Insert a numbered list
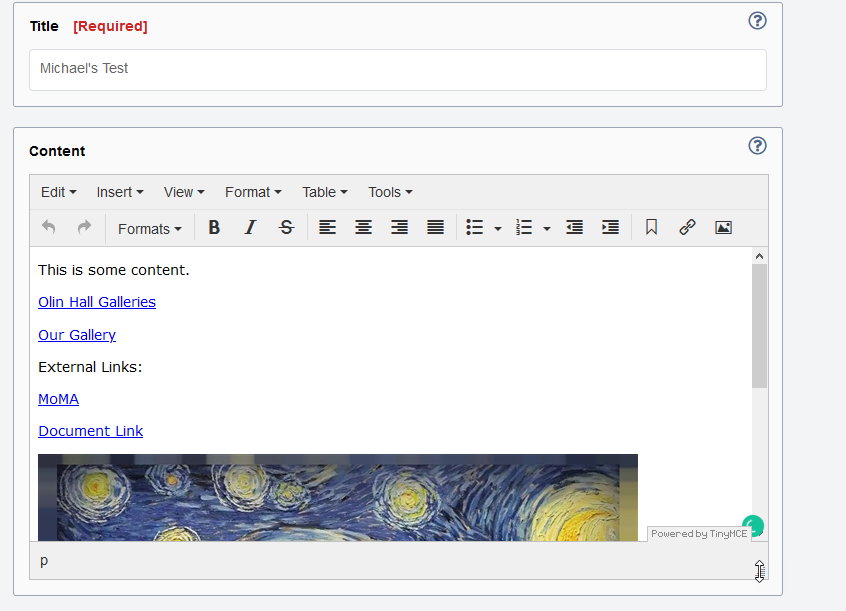Viewport: 846px width, 611px height. tap(524, 227)
